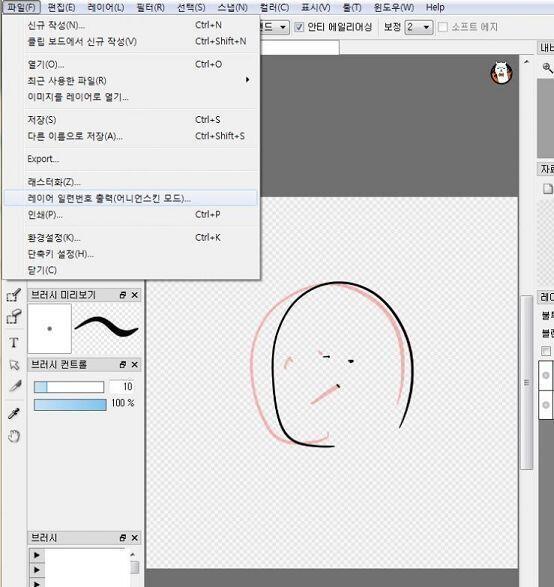
Task: Click the alpaca mascot icon
Action: coord(501,72)
